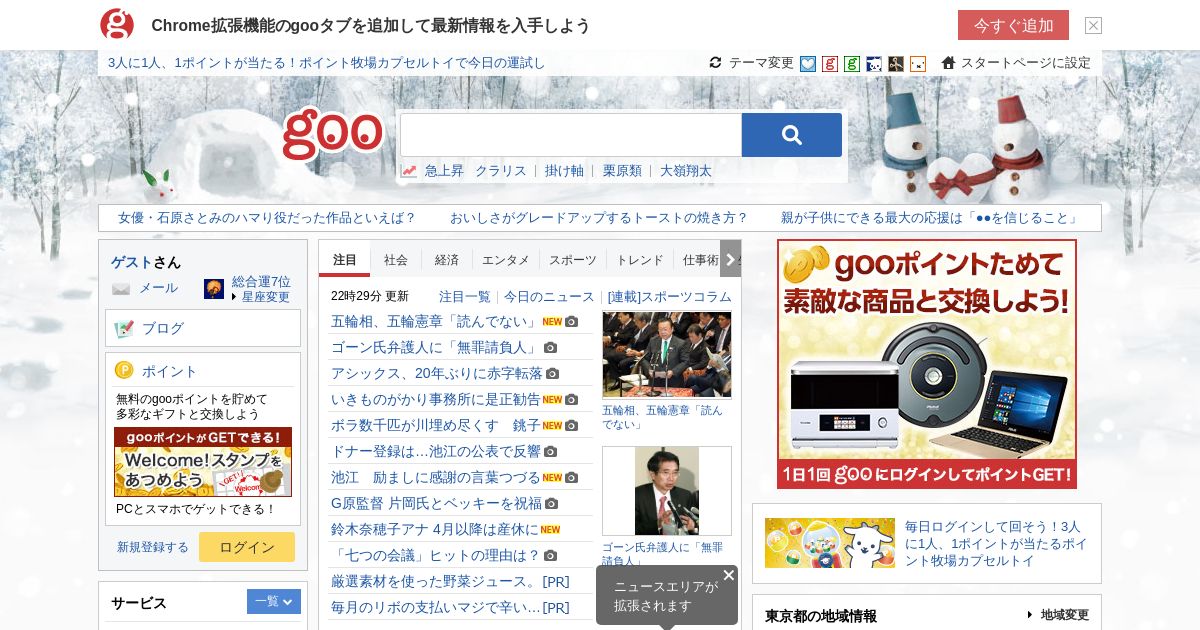This screenshot has width=1200, height=630.
Task: Select the トレンド news tab
Action: tap(640, 260)
